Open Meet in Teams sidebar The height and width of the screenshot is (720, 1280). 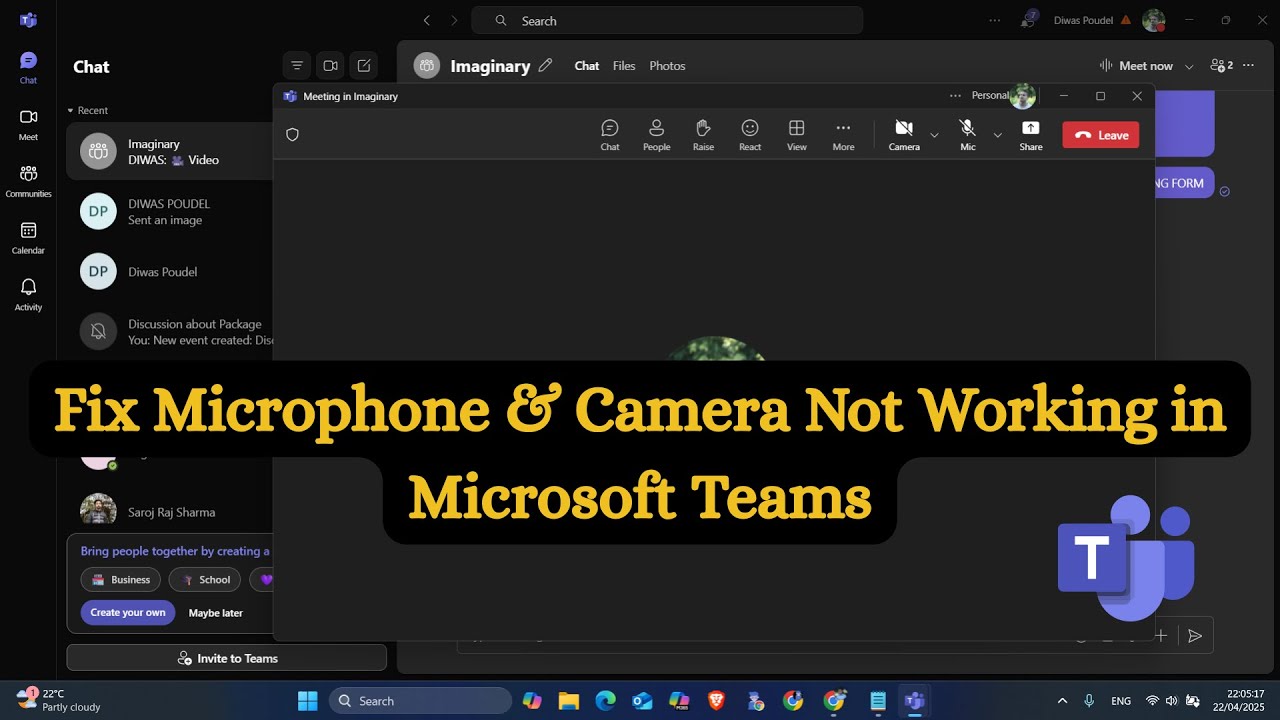pos(28,124)
